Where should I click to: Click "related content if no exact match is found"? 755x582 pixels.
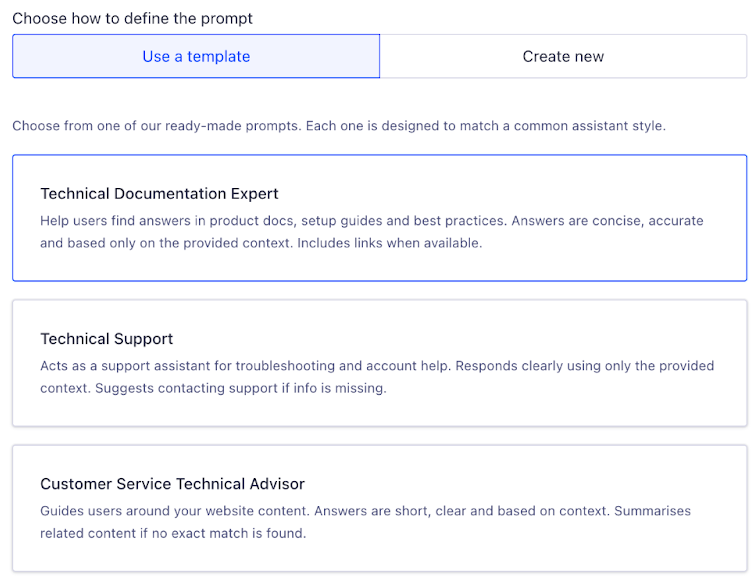(173, 534)
